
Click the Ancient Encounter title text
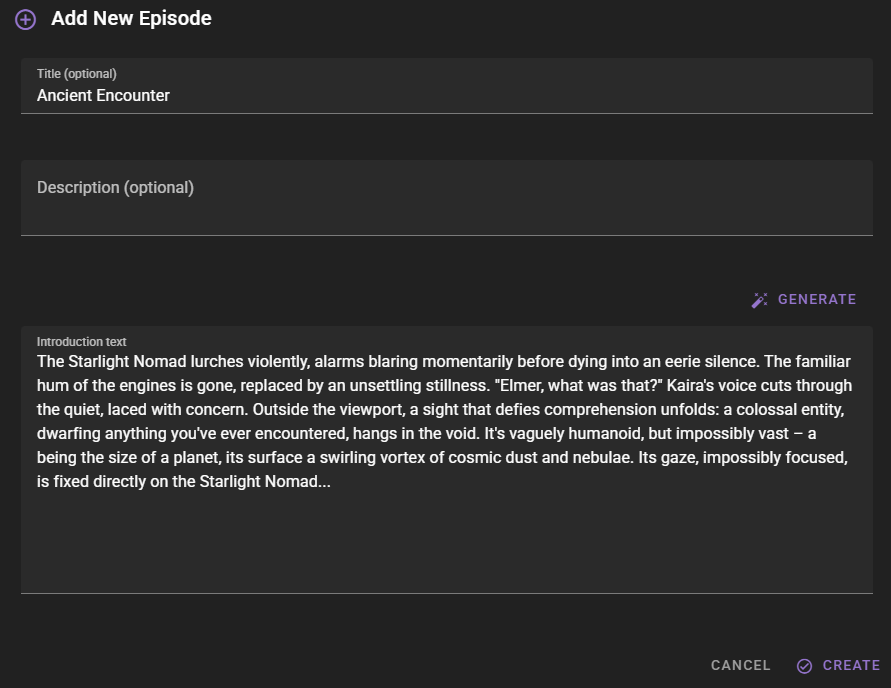(103, 95)
